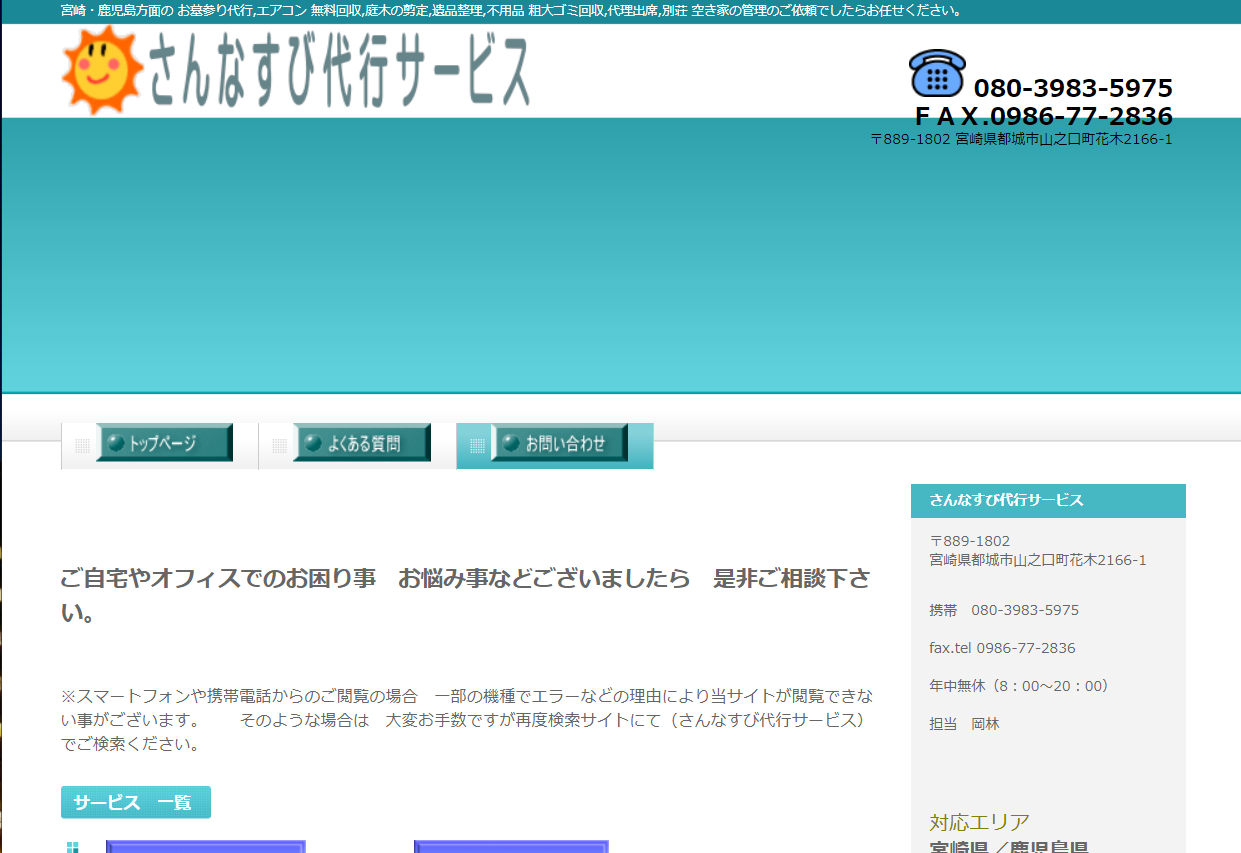Click the blue telephone icon in header
Screen dimensions: 1241x853
[936, 73]
